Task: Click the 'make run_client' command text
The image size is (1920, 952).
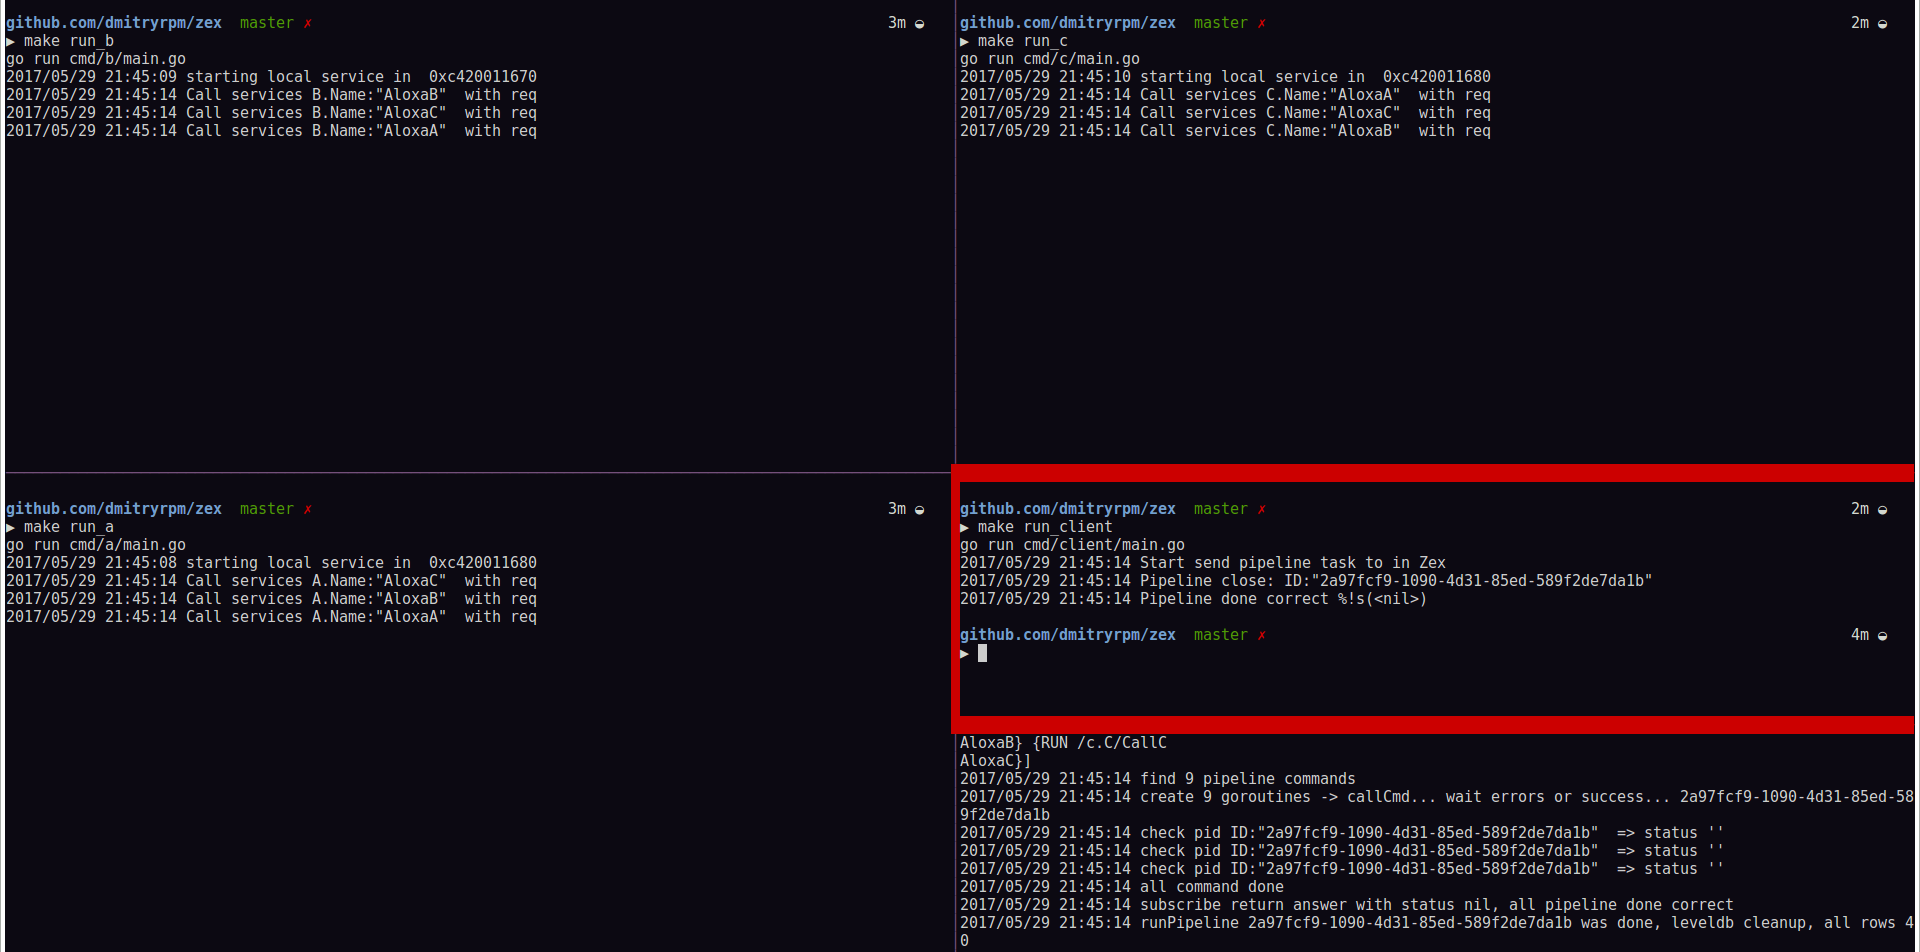Action: click(x=1045, y=527)
